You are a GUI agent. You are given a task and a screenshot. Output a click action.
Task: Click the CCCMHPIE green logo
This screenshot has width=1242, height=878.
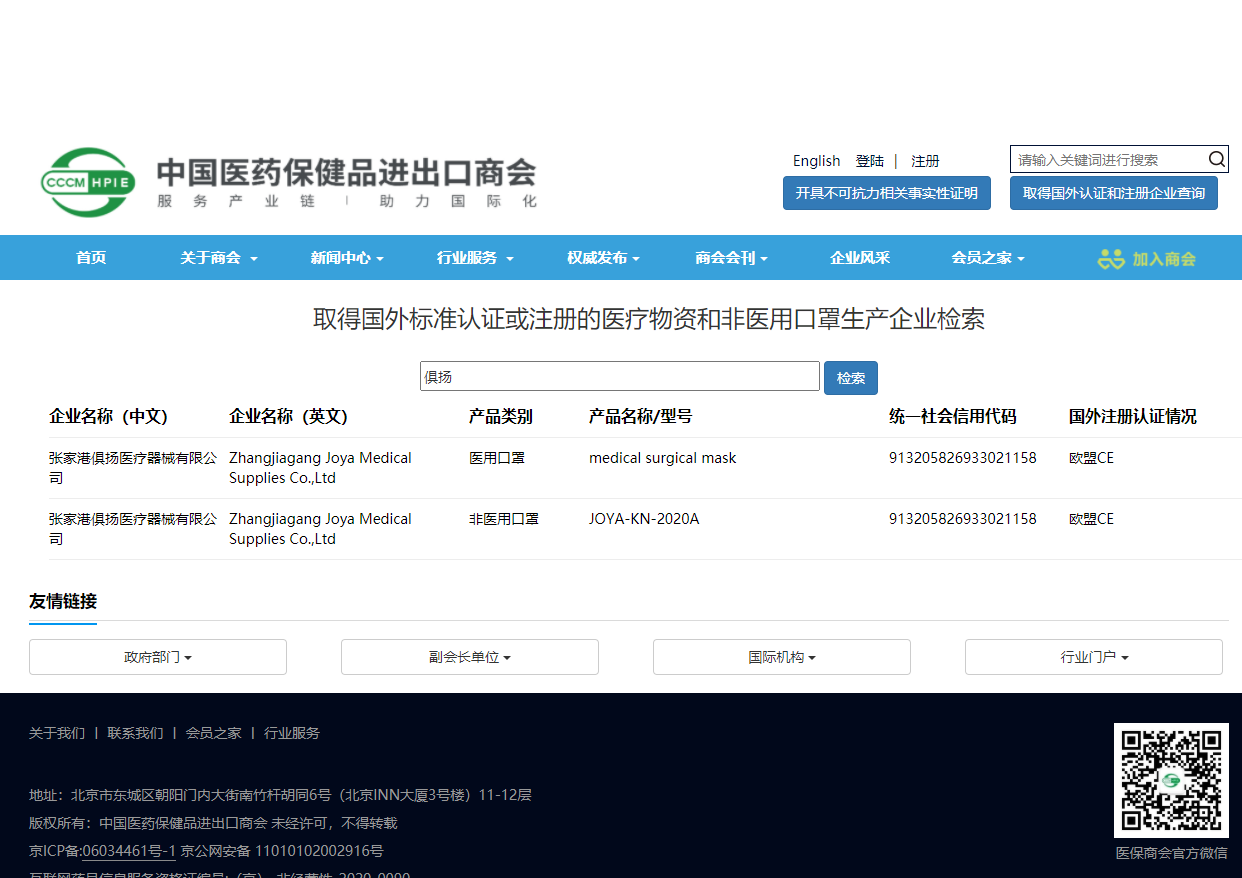tap(88, 182)
